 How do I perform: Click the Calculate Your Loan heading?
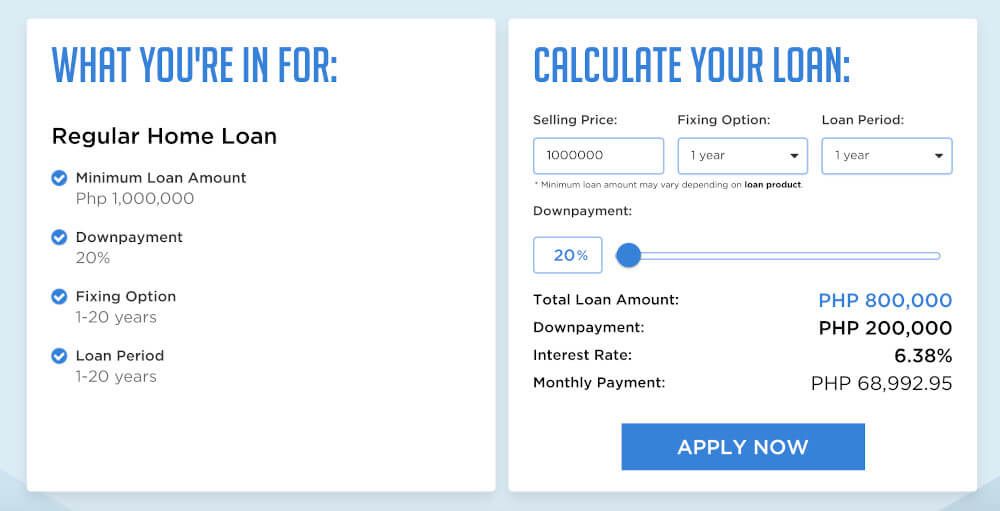pyautogui.click(x=692, y=65)
